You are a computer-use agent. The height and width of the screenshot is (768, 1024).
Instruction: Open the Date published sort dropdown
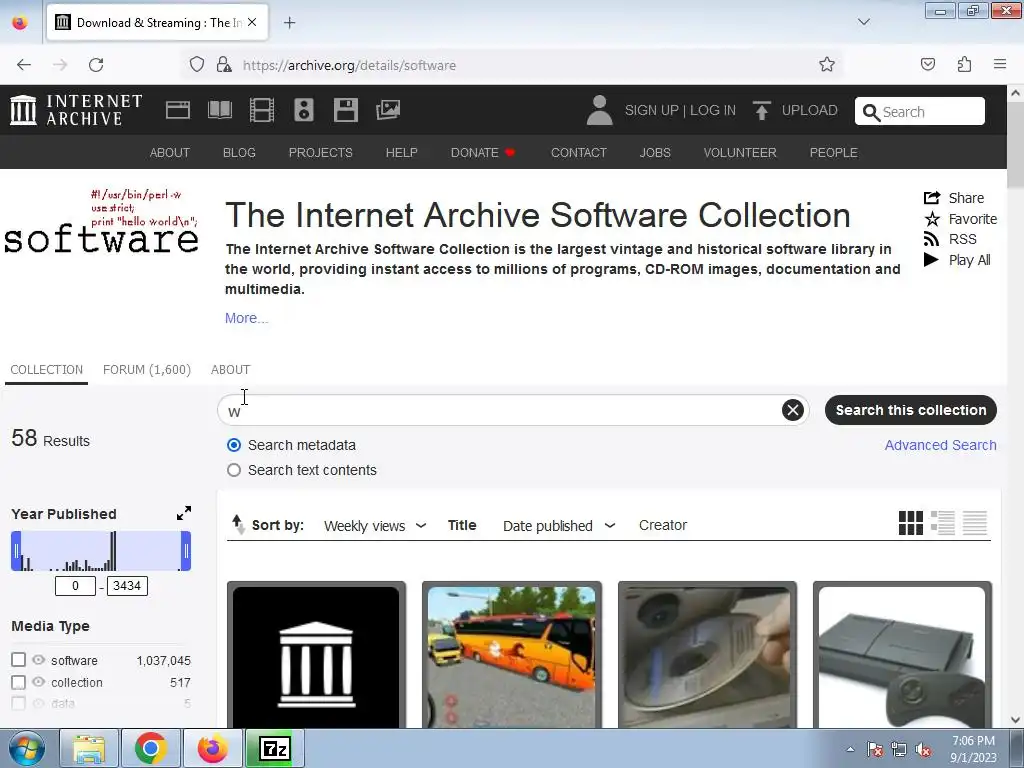click(559, 526)
